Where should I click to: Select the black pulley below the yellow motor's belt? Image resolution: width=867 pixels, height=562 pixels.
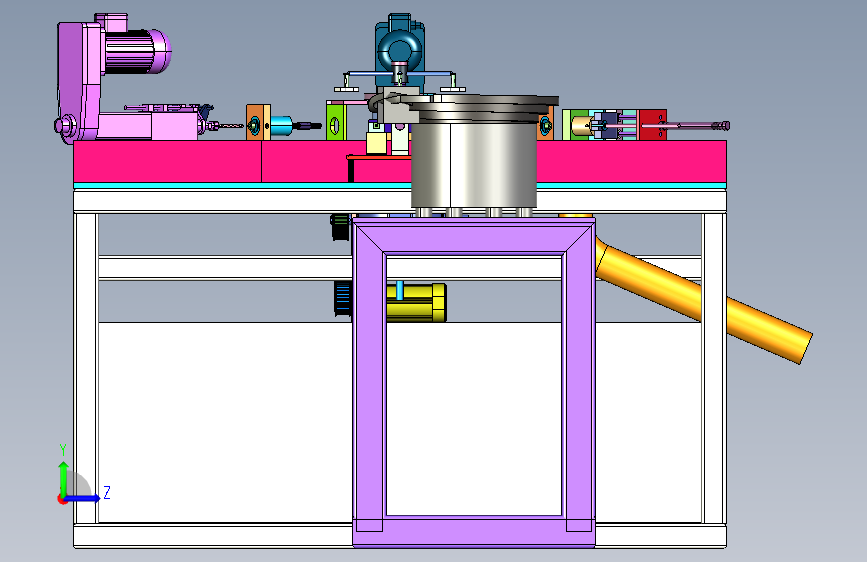click(x=343, y=299)
